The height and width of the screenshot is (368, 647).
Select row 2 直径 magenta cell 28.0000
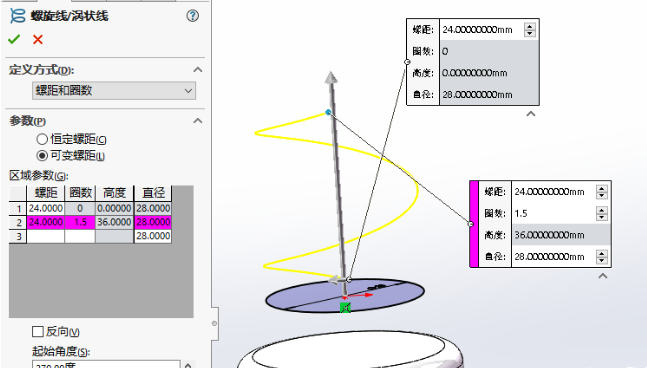(x=153, y=222)
